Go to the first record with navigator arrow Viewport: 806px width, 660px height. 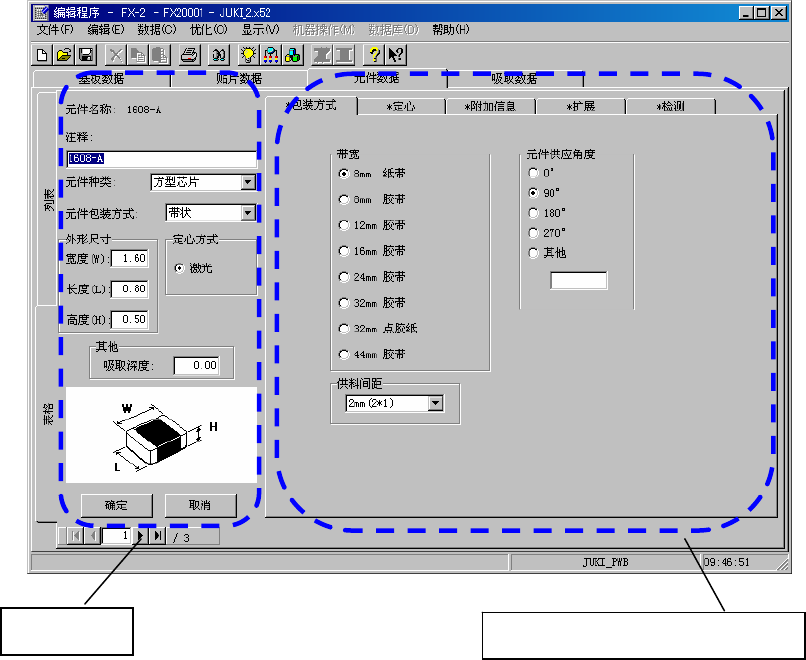[76, 536]
